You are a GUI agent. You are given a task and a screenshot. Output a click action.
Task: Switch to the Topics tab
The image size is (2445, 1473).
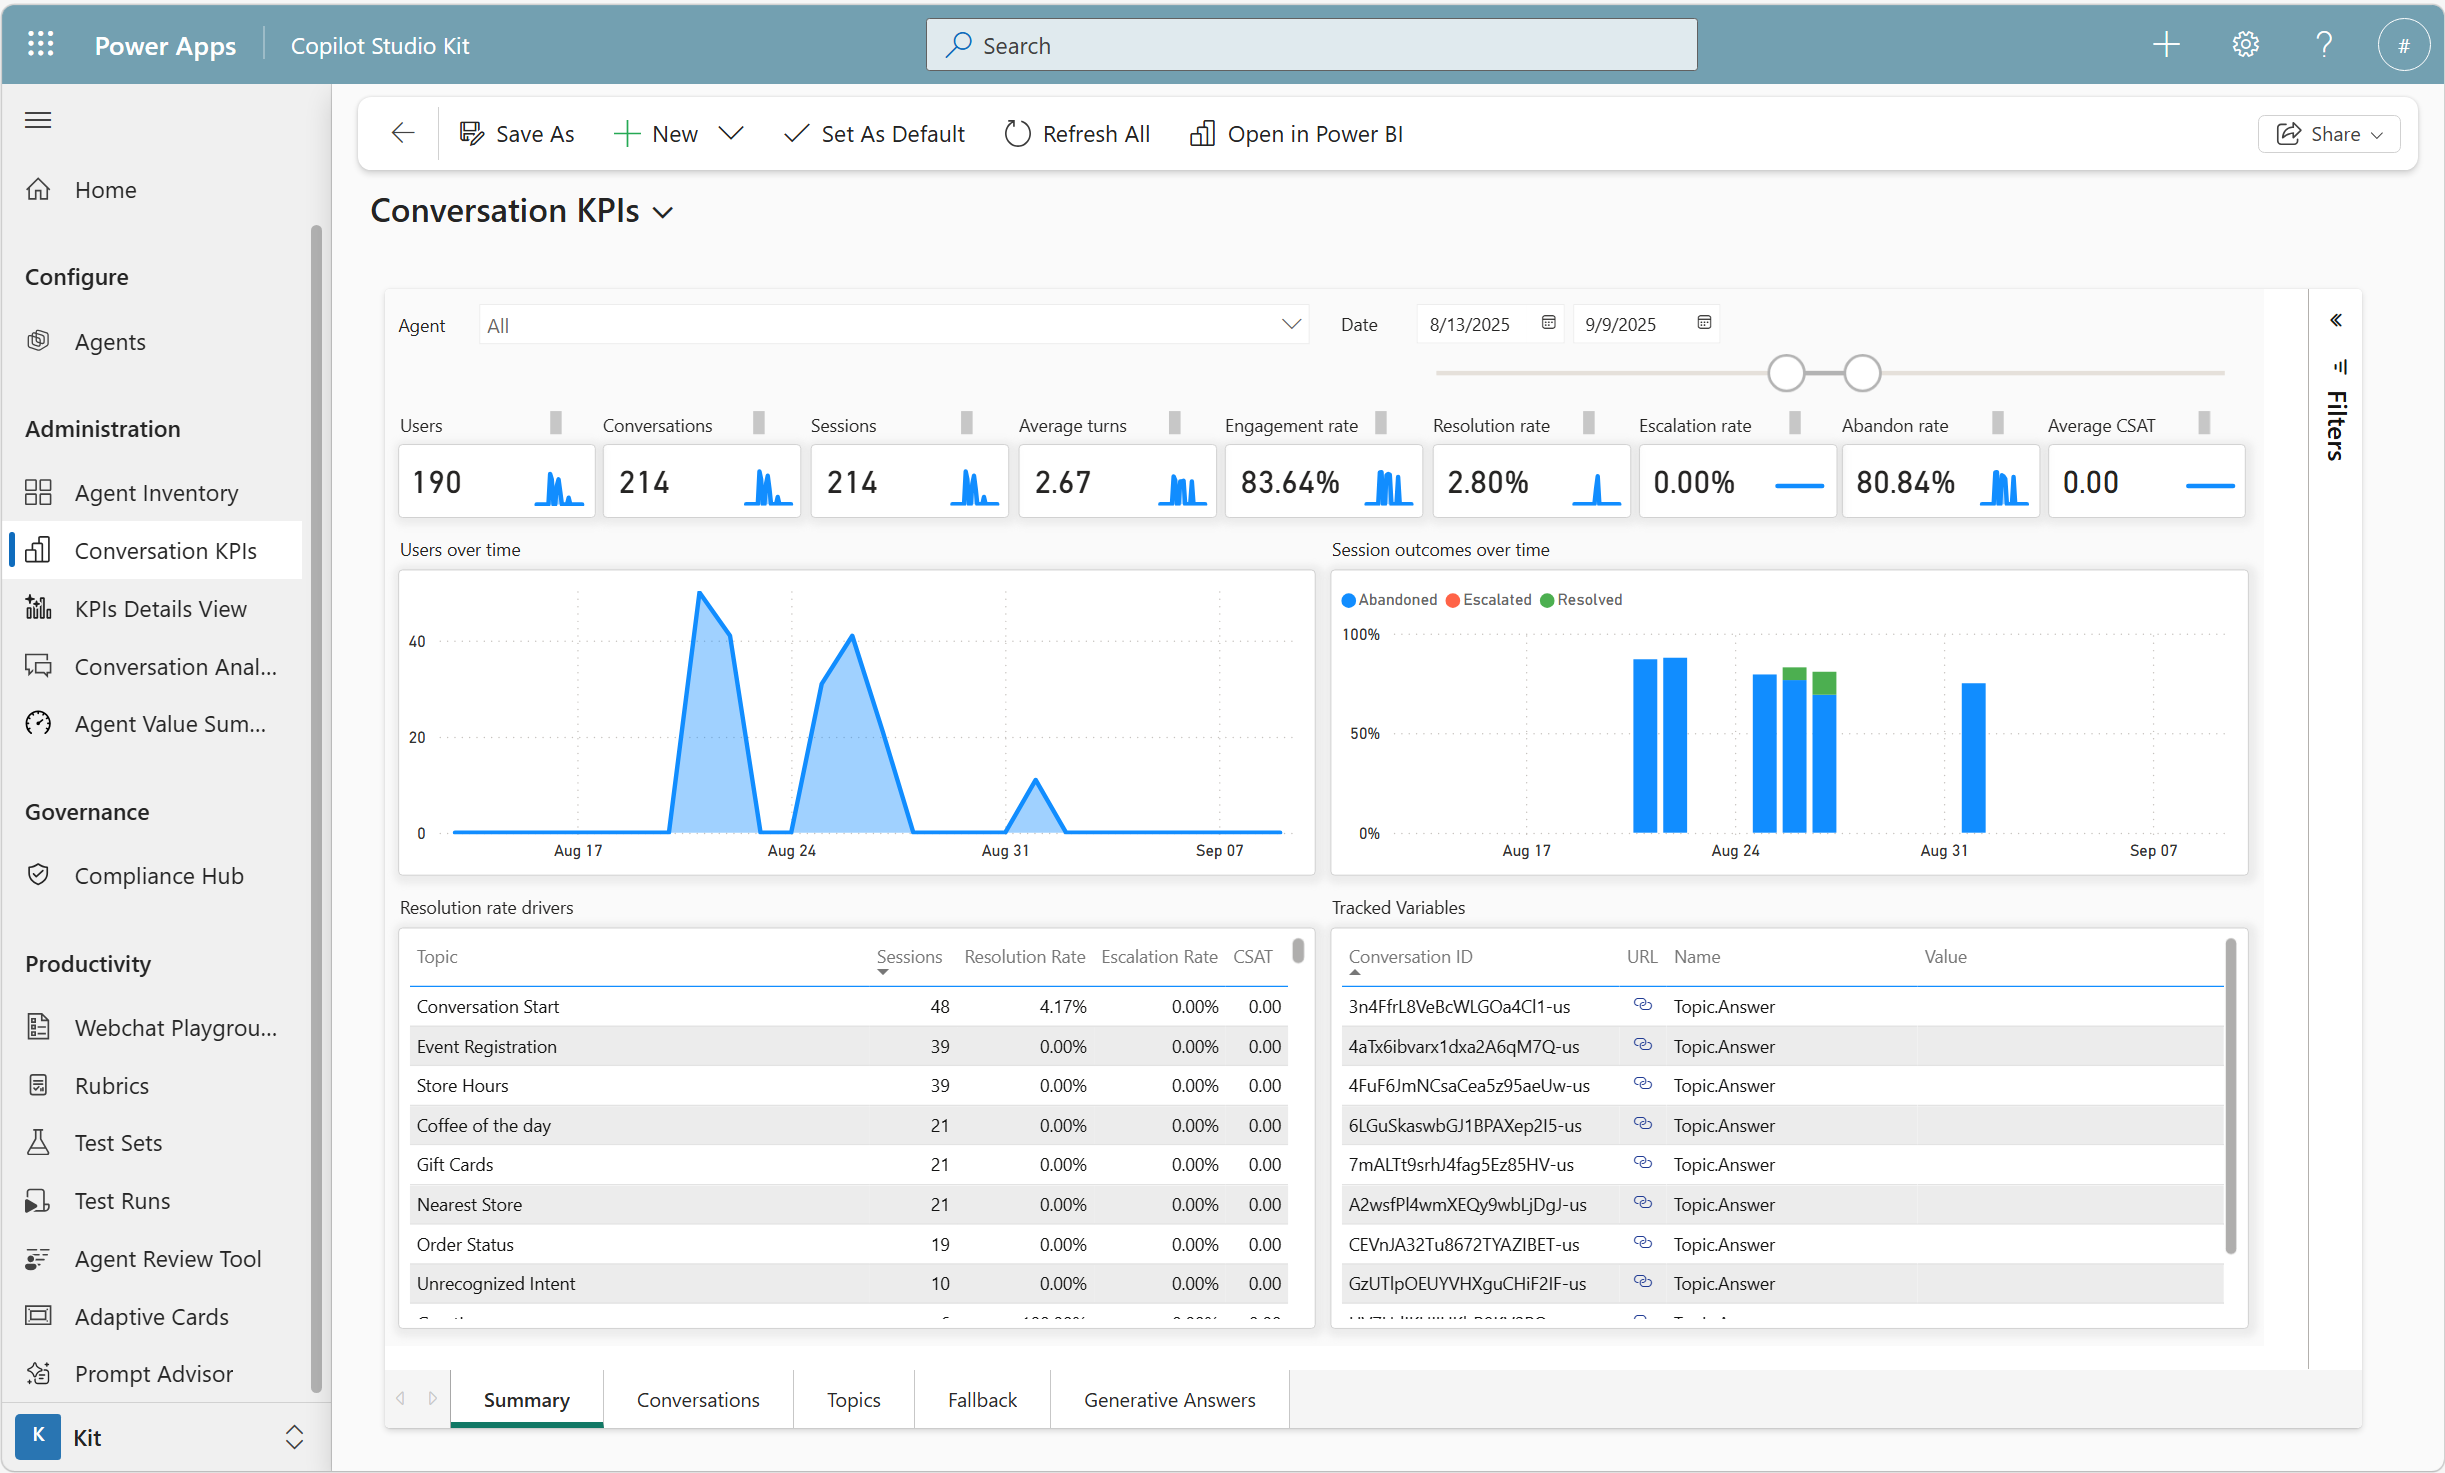coord(853,1400)
